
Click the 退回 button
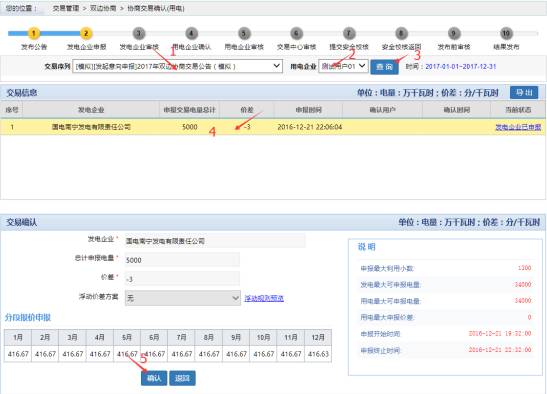pyautogui.click(x=182, y=378)
